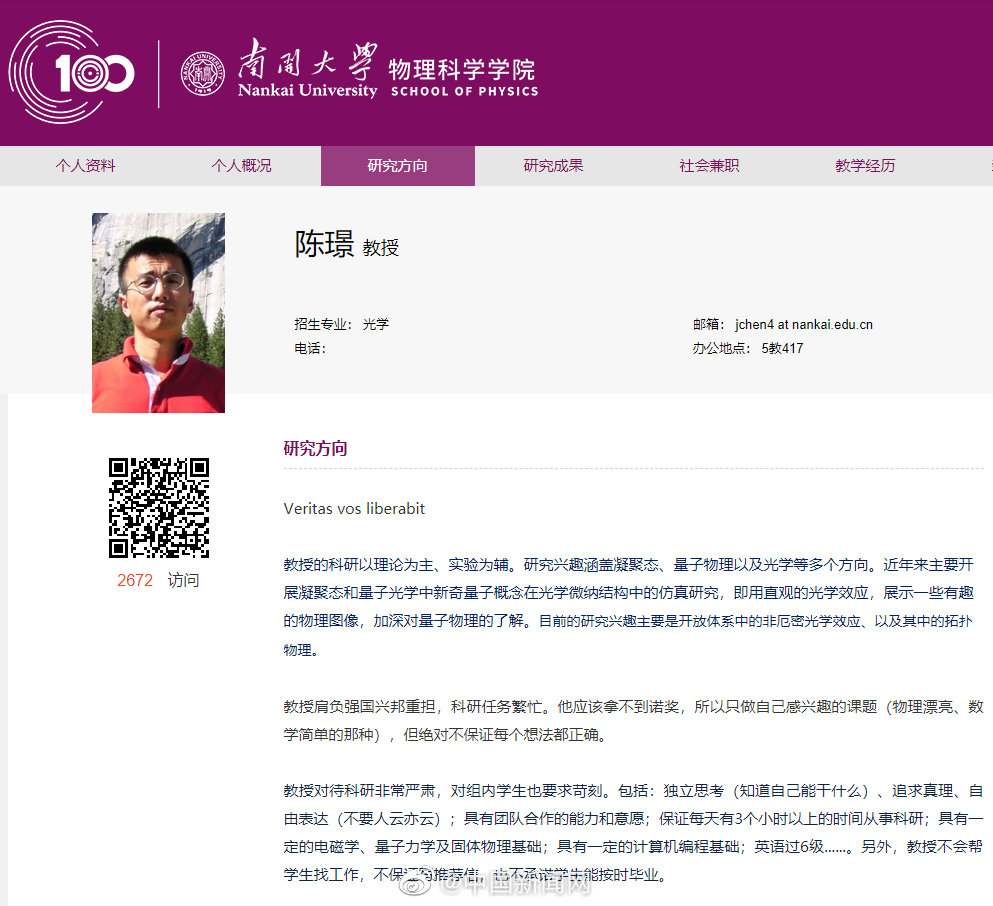Click the 邮箱 label

(x=709, y=325)
